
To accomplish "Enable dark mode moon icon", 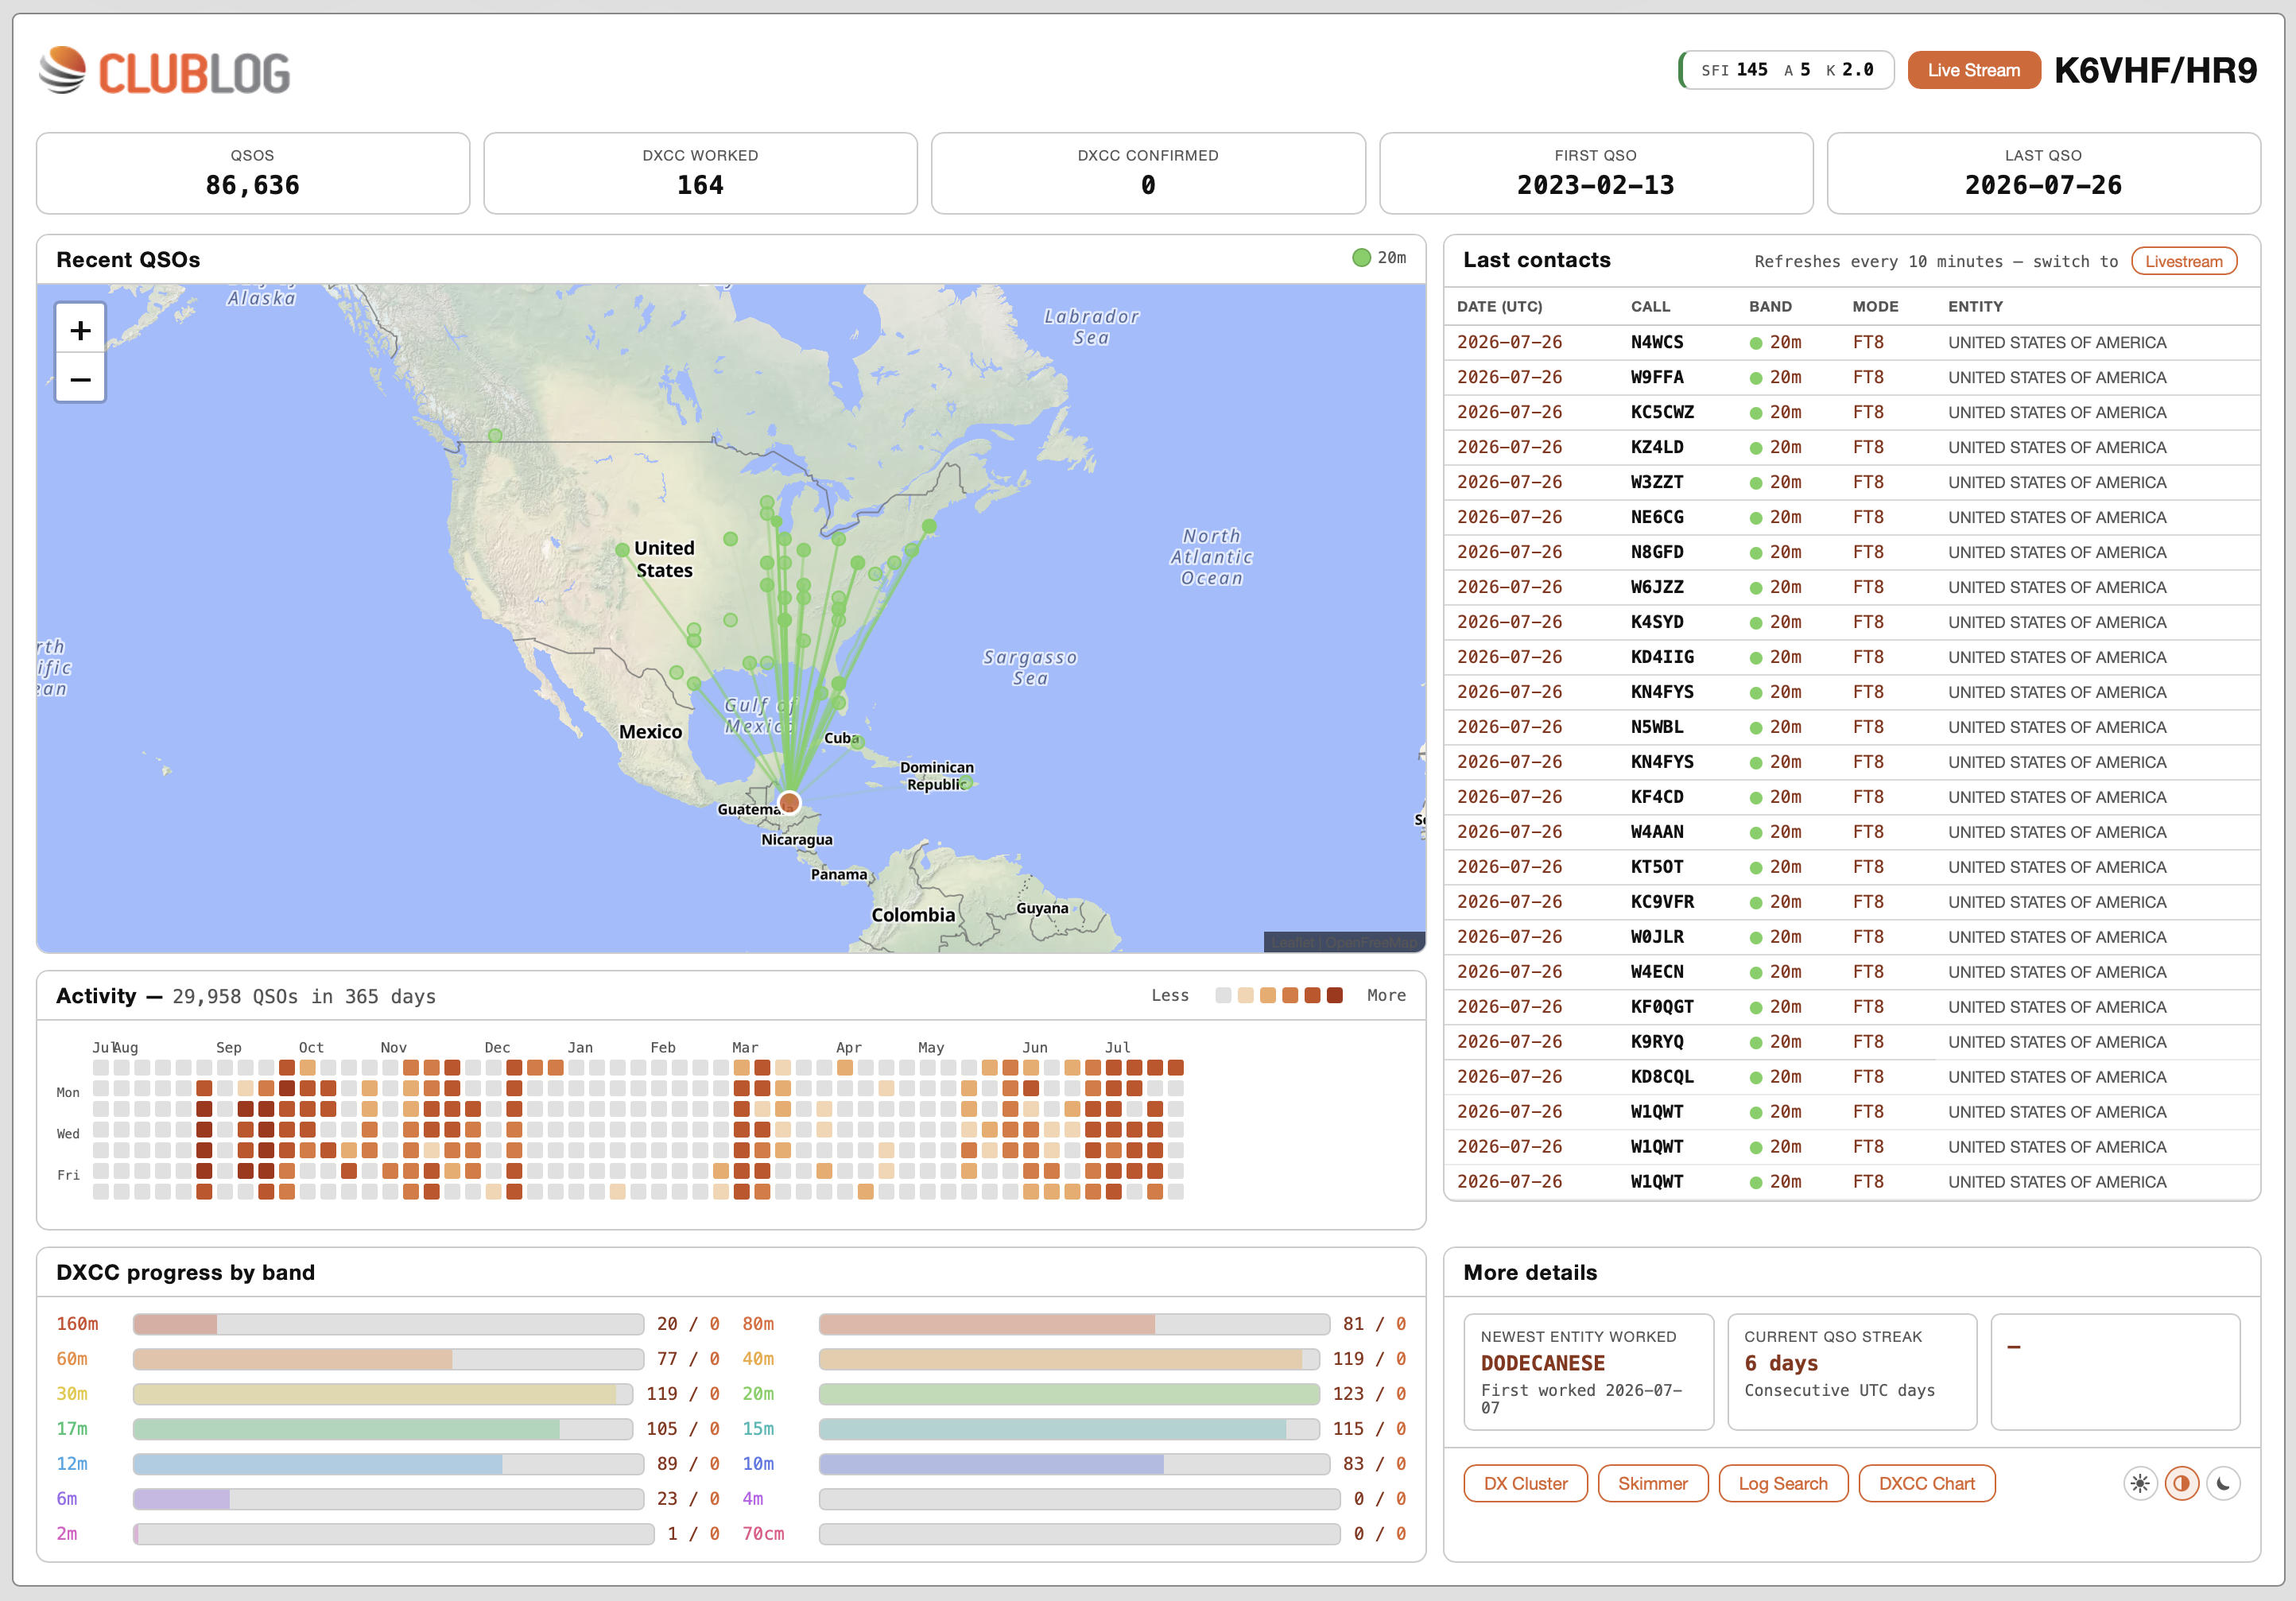I will click(x=2224, y=1483).
